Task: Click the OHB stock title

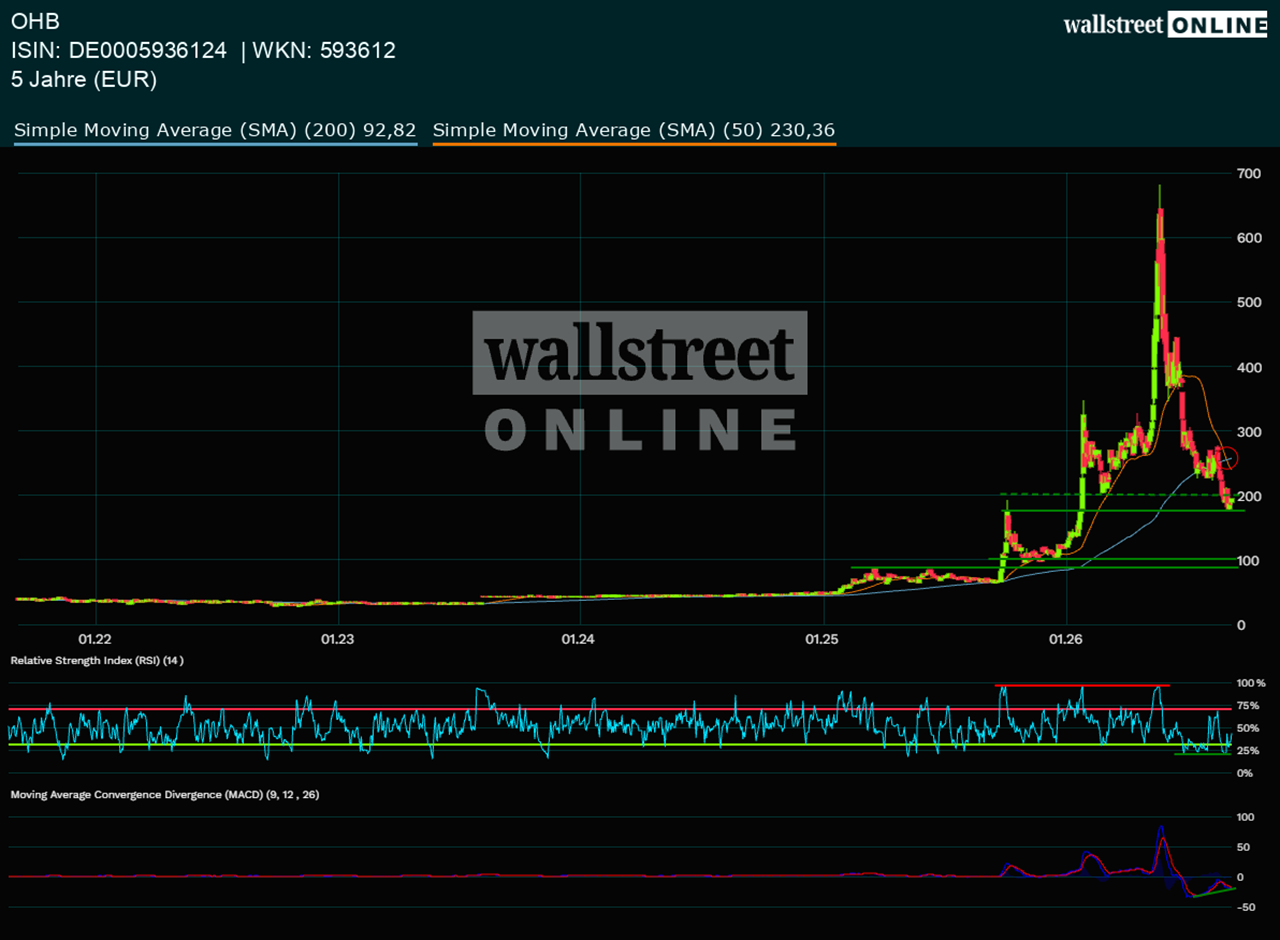Action: tap(36, 21)
